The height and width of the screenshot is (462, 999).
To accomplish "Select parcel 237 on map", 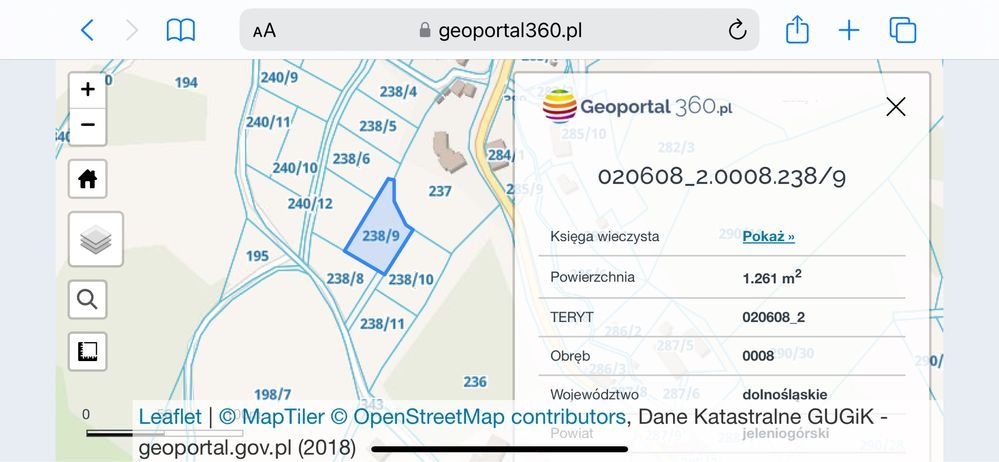I will point(440,191).
